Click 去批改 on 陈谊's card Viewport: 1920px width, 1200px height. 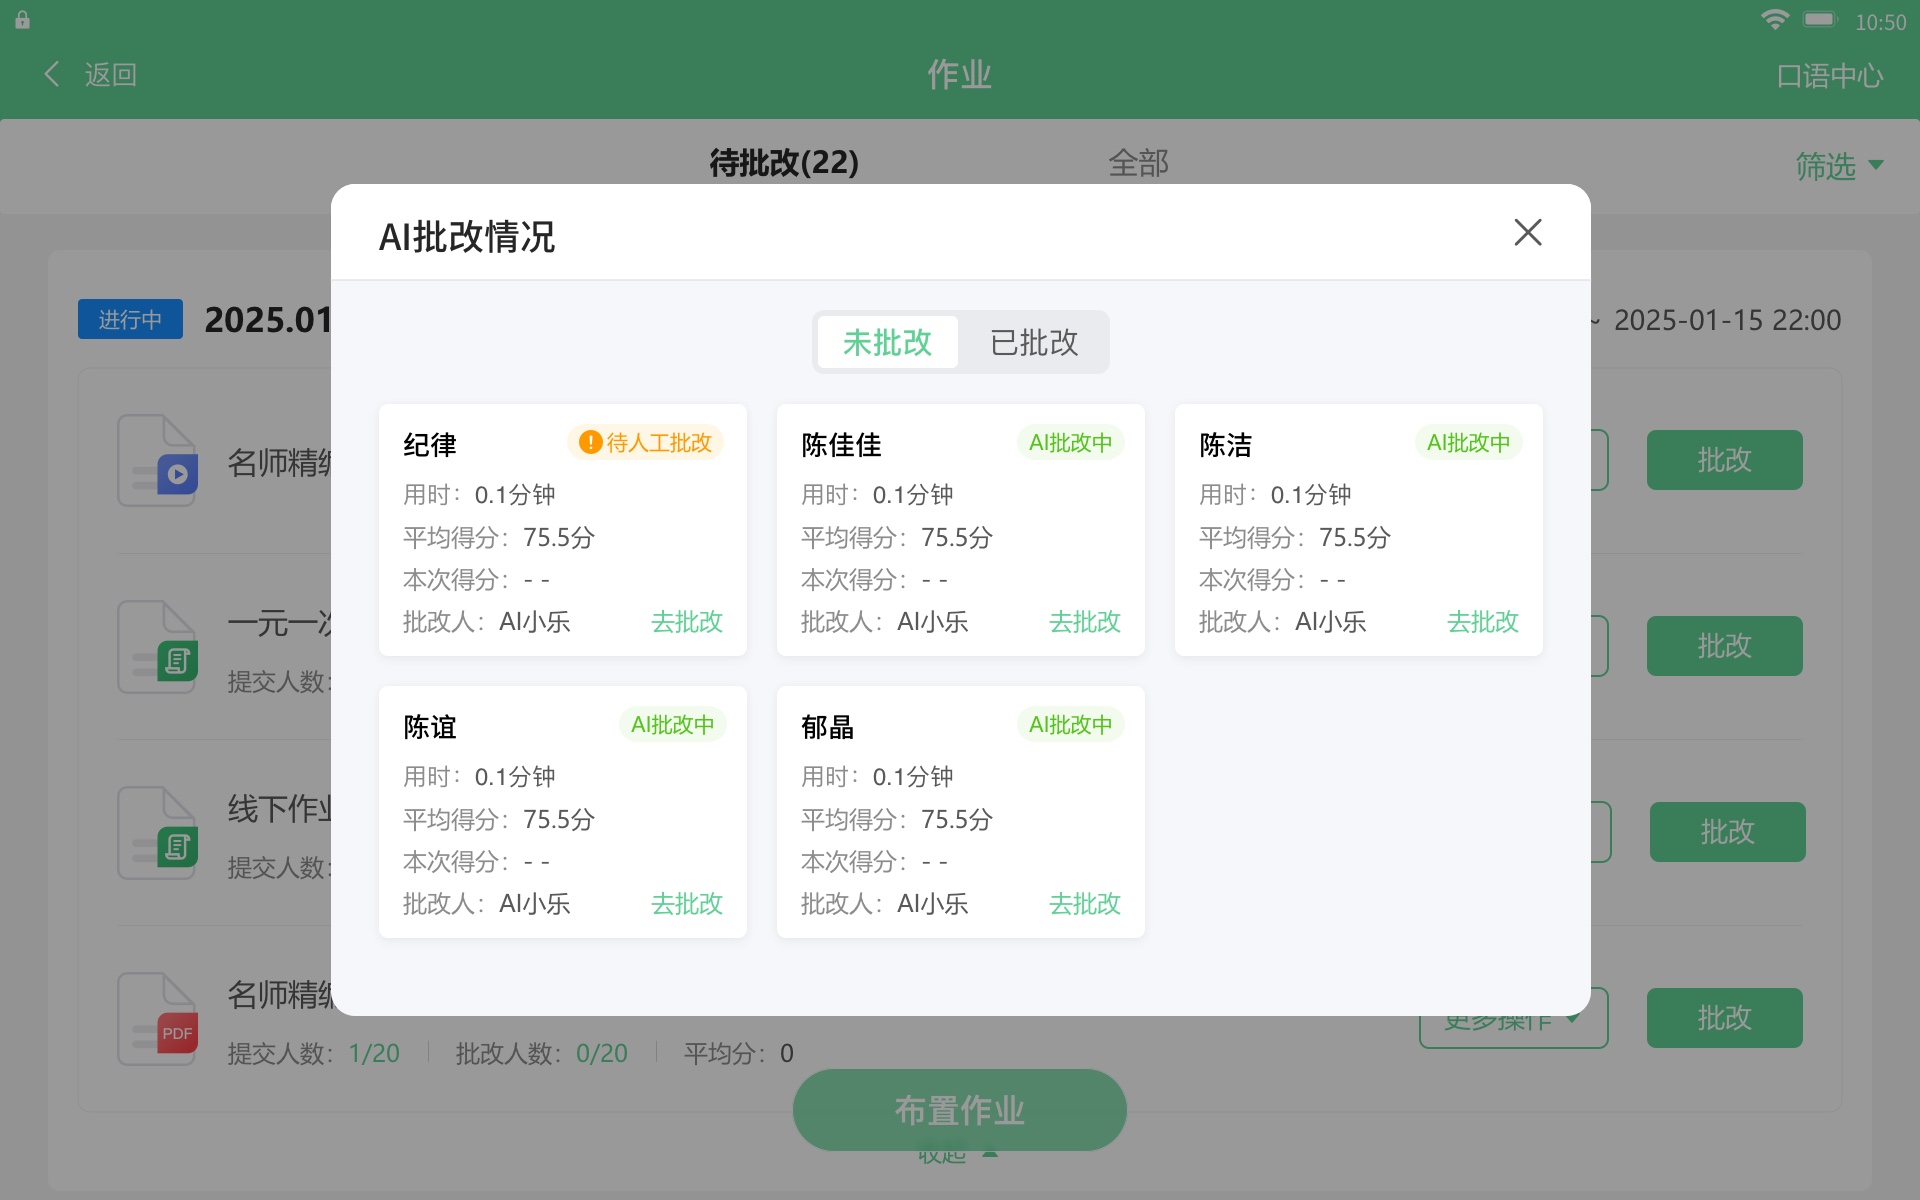(687, 904)
